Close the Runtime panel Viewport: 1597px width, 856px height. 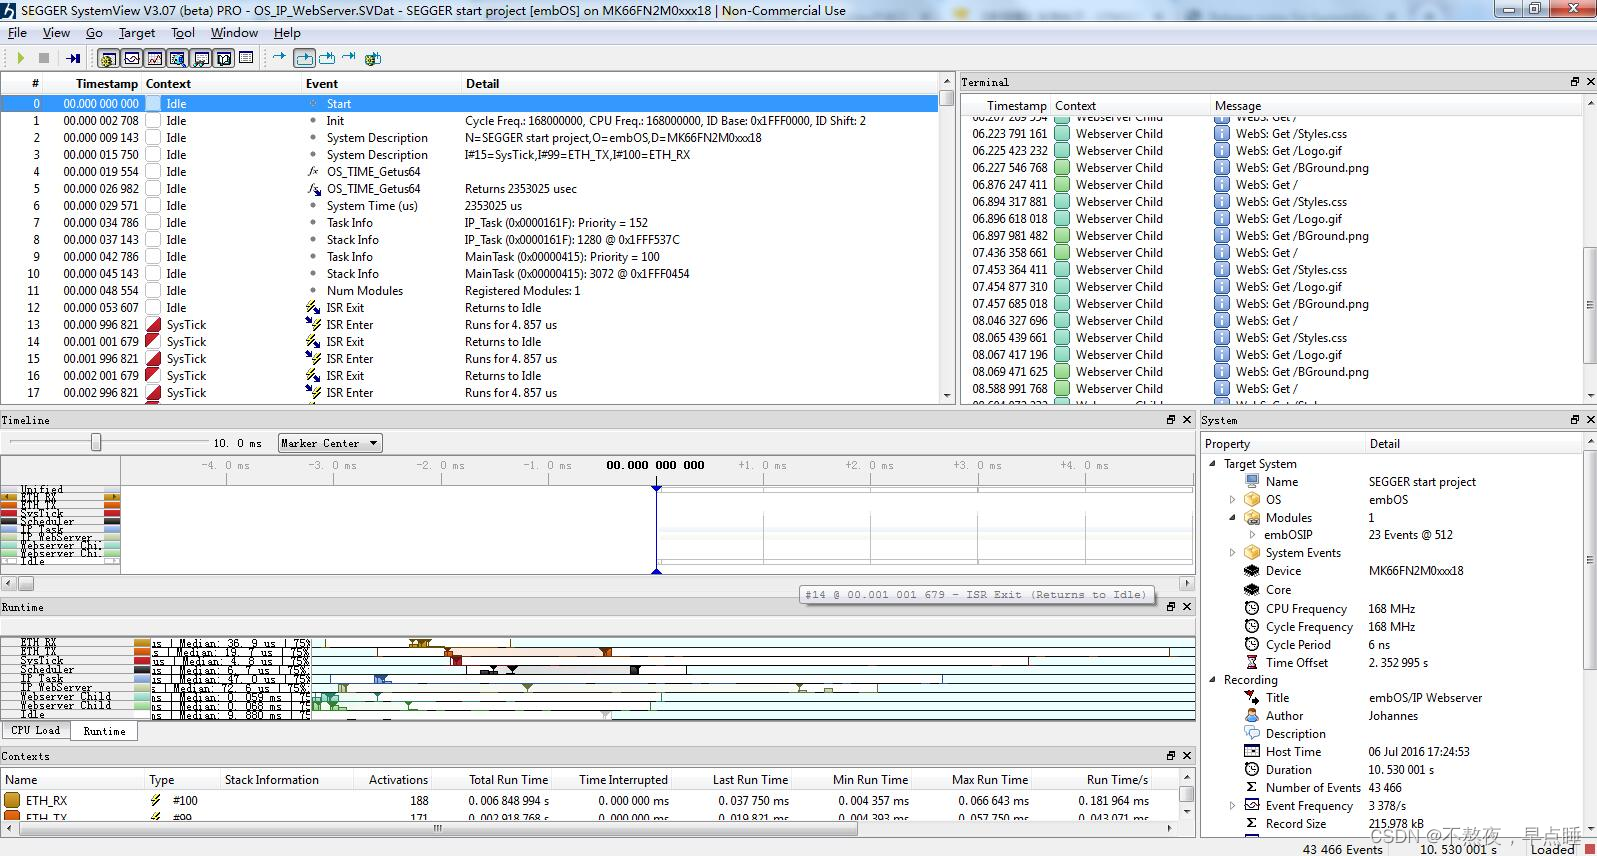(1187, 607)
